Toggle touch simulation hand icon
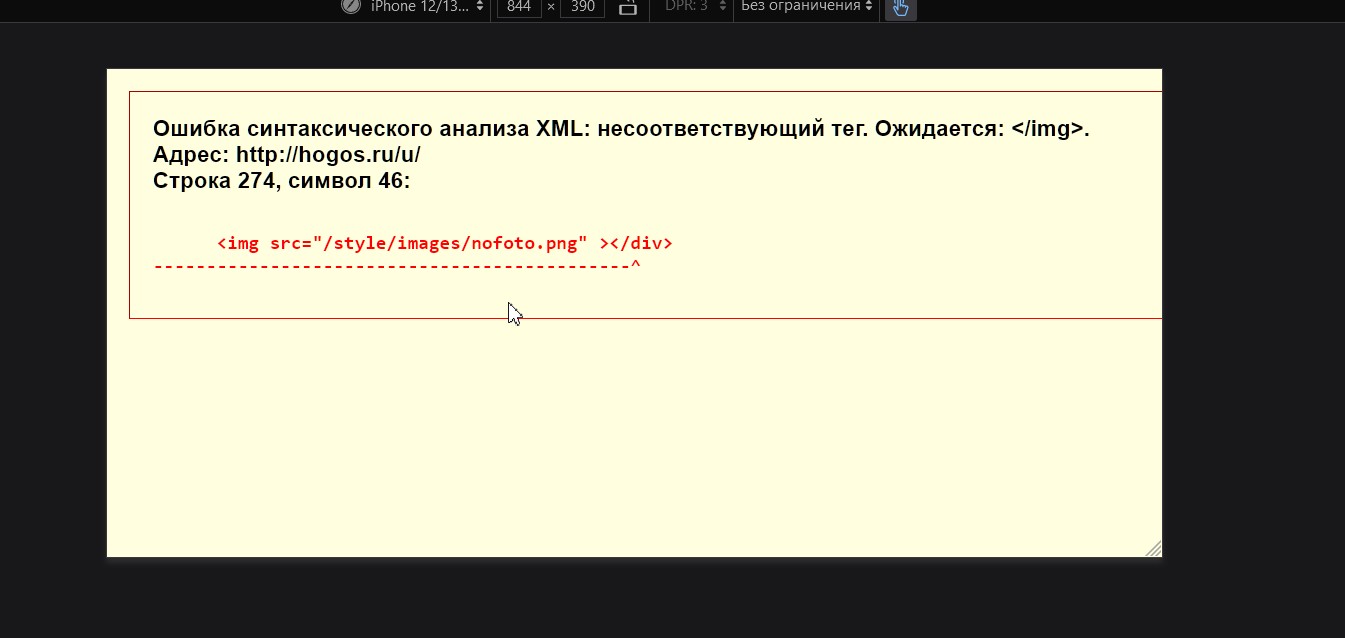Viewport: 1345px width, 638px height. [900, 8]
